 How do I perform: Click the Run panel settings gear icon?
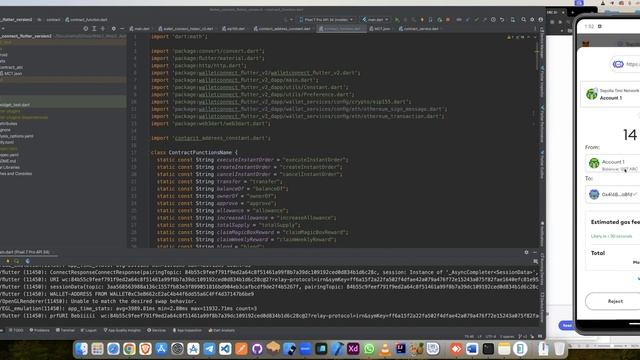[526, 252]
